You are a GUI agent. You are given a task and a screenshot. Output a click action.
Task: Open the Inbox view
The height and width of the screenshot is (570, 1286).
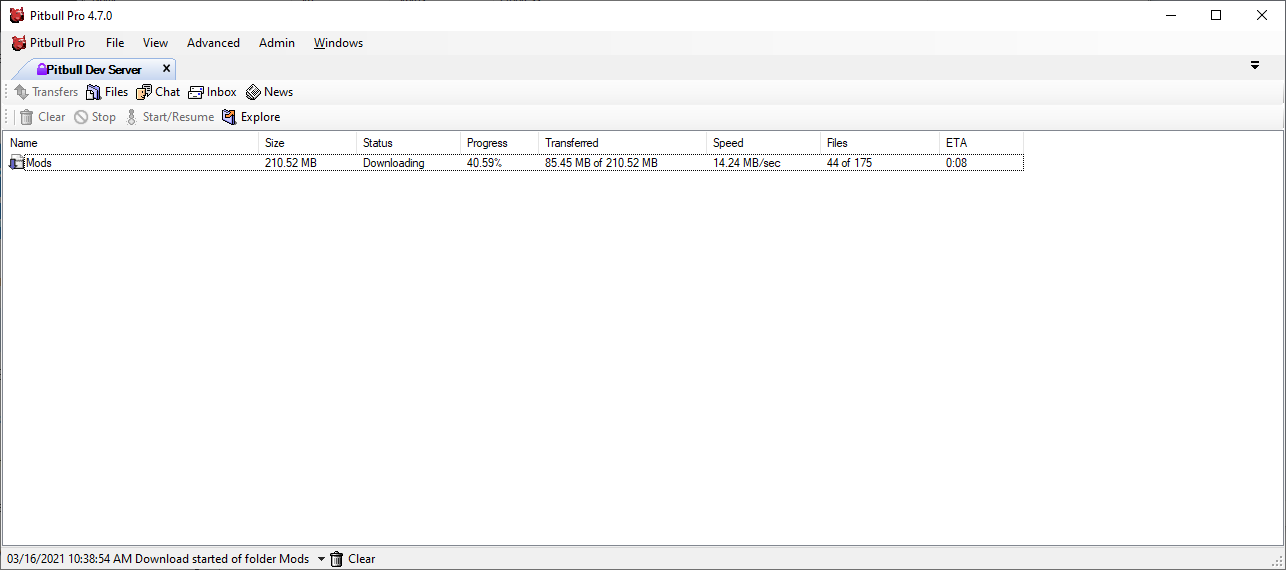(212, 92)
